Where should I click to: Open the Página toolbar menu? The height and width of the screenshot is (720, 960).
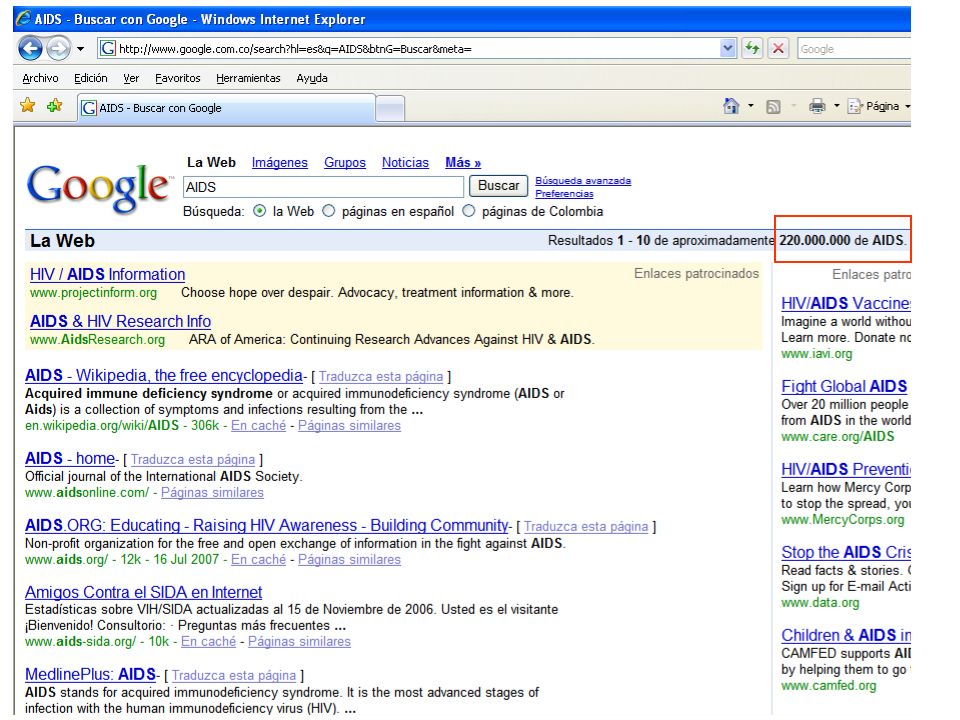pyautogui.click(x=874, y=107)
